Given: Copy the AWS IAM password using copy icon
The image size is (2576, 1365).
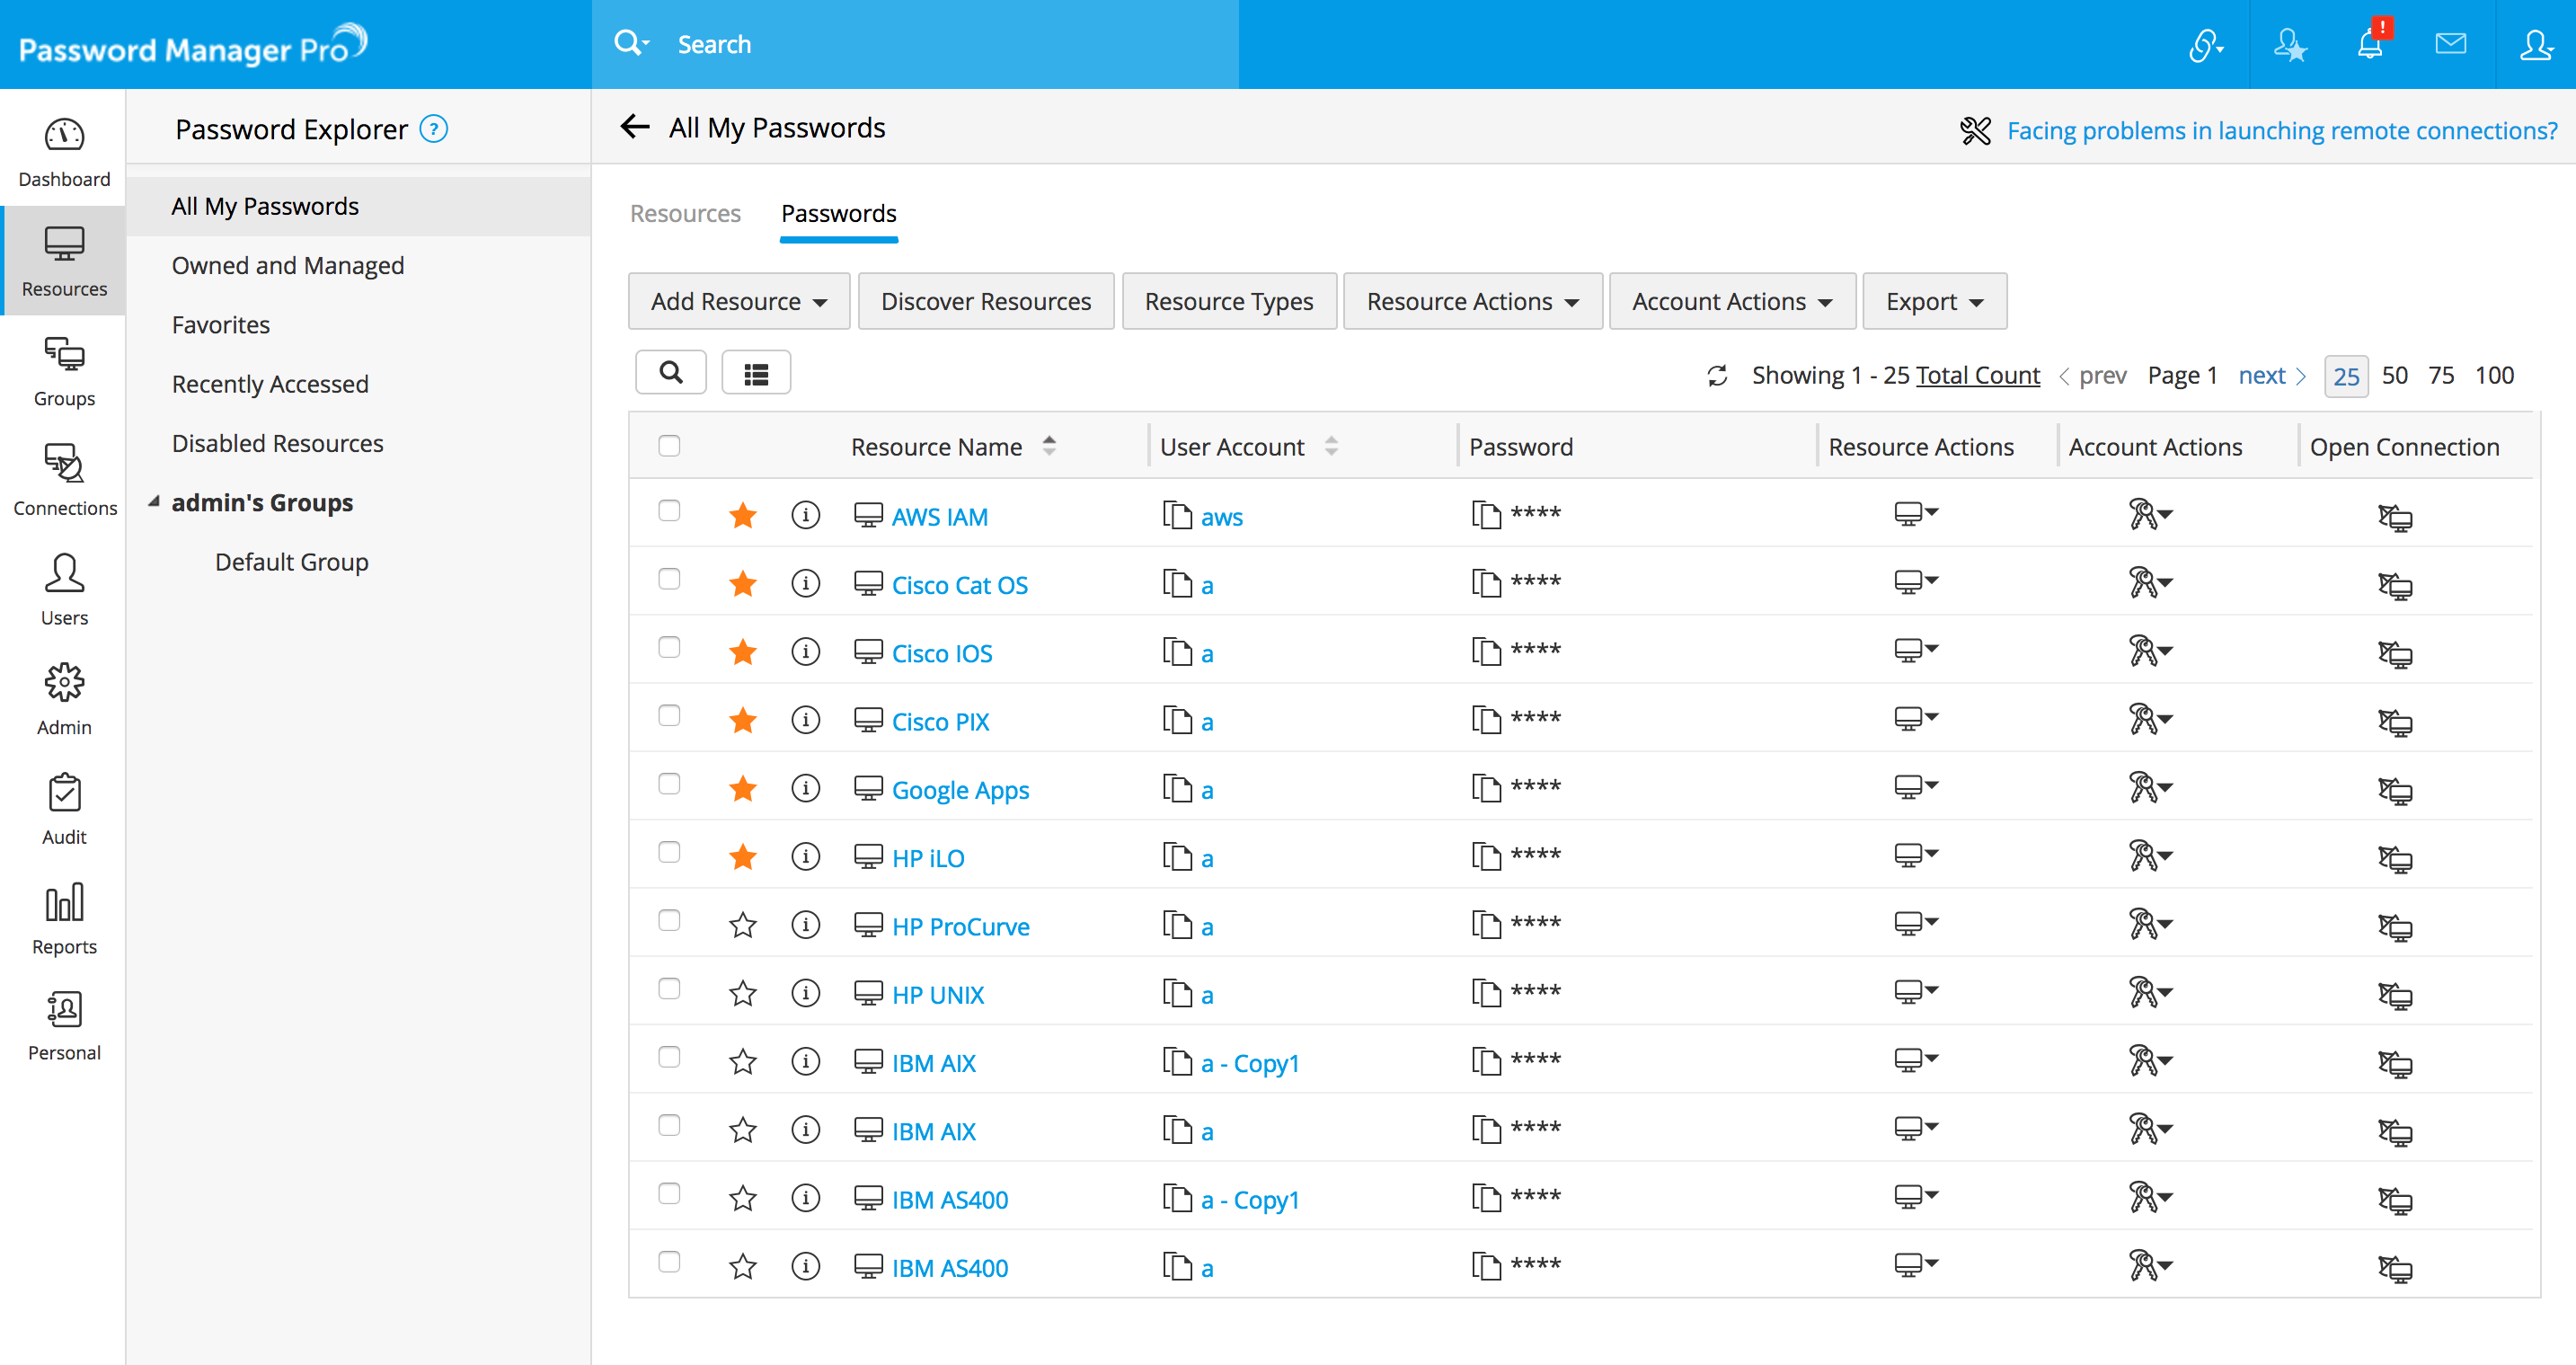Looking at the screenshot, I should (1486, 515).
